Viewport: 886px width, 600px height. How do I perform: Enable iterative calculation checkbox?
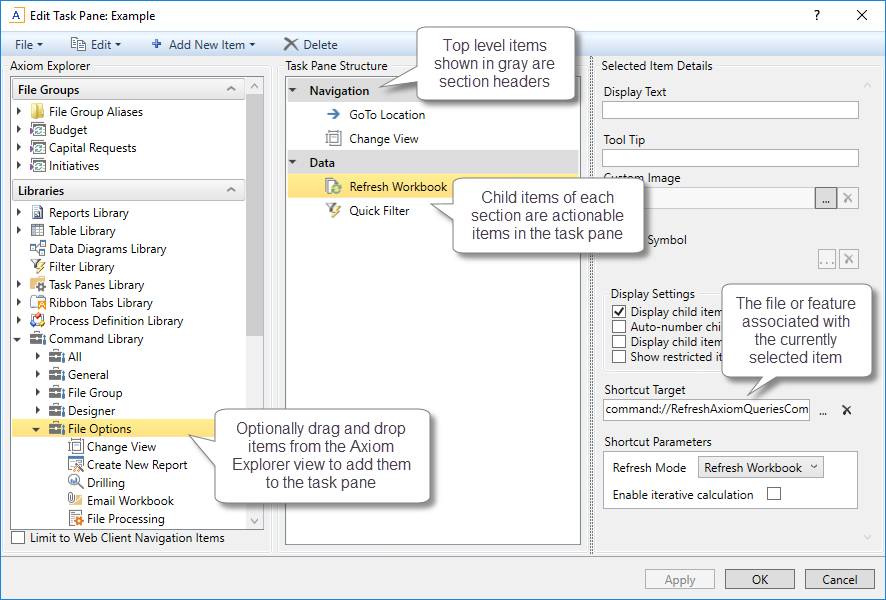pyautogui.click(x=773, y=494)
